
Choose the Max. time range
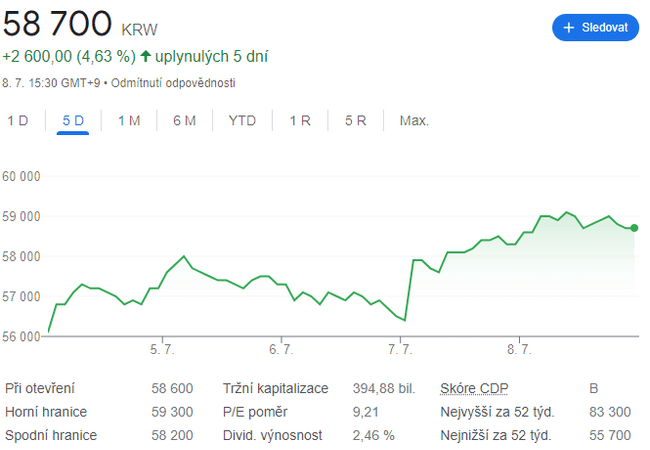point(414,121)
